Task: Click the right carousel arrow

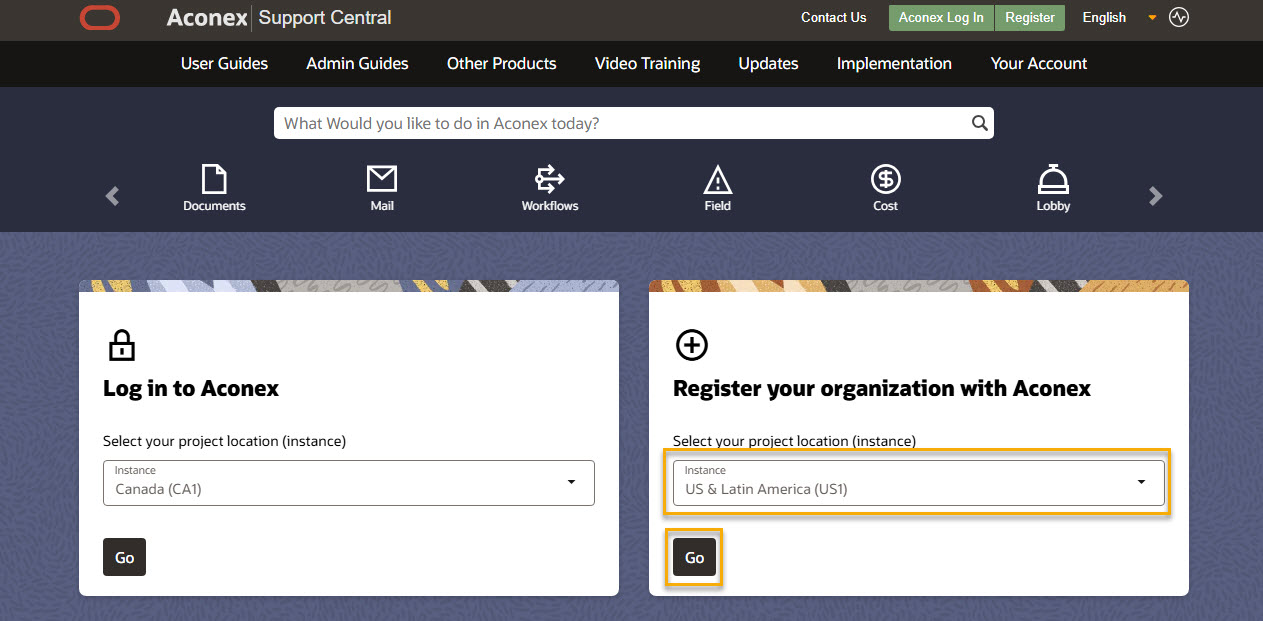Action: 1156,196
